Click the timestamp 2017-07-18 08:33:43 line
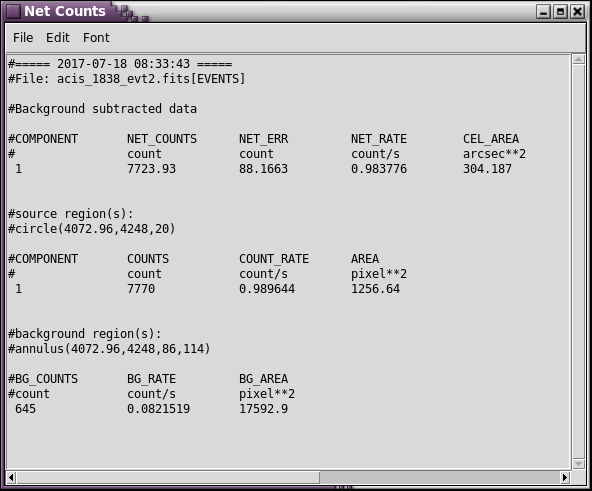Viewport: 592px width, 491px height. point(120,64)
